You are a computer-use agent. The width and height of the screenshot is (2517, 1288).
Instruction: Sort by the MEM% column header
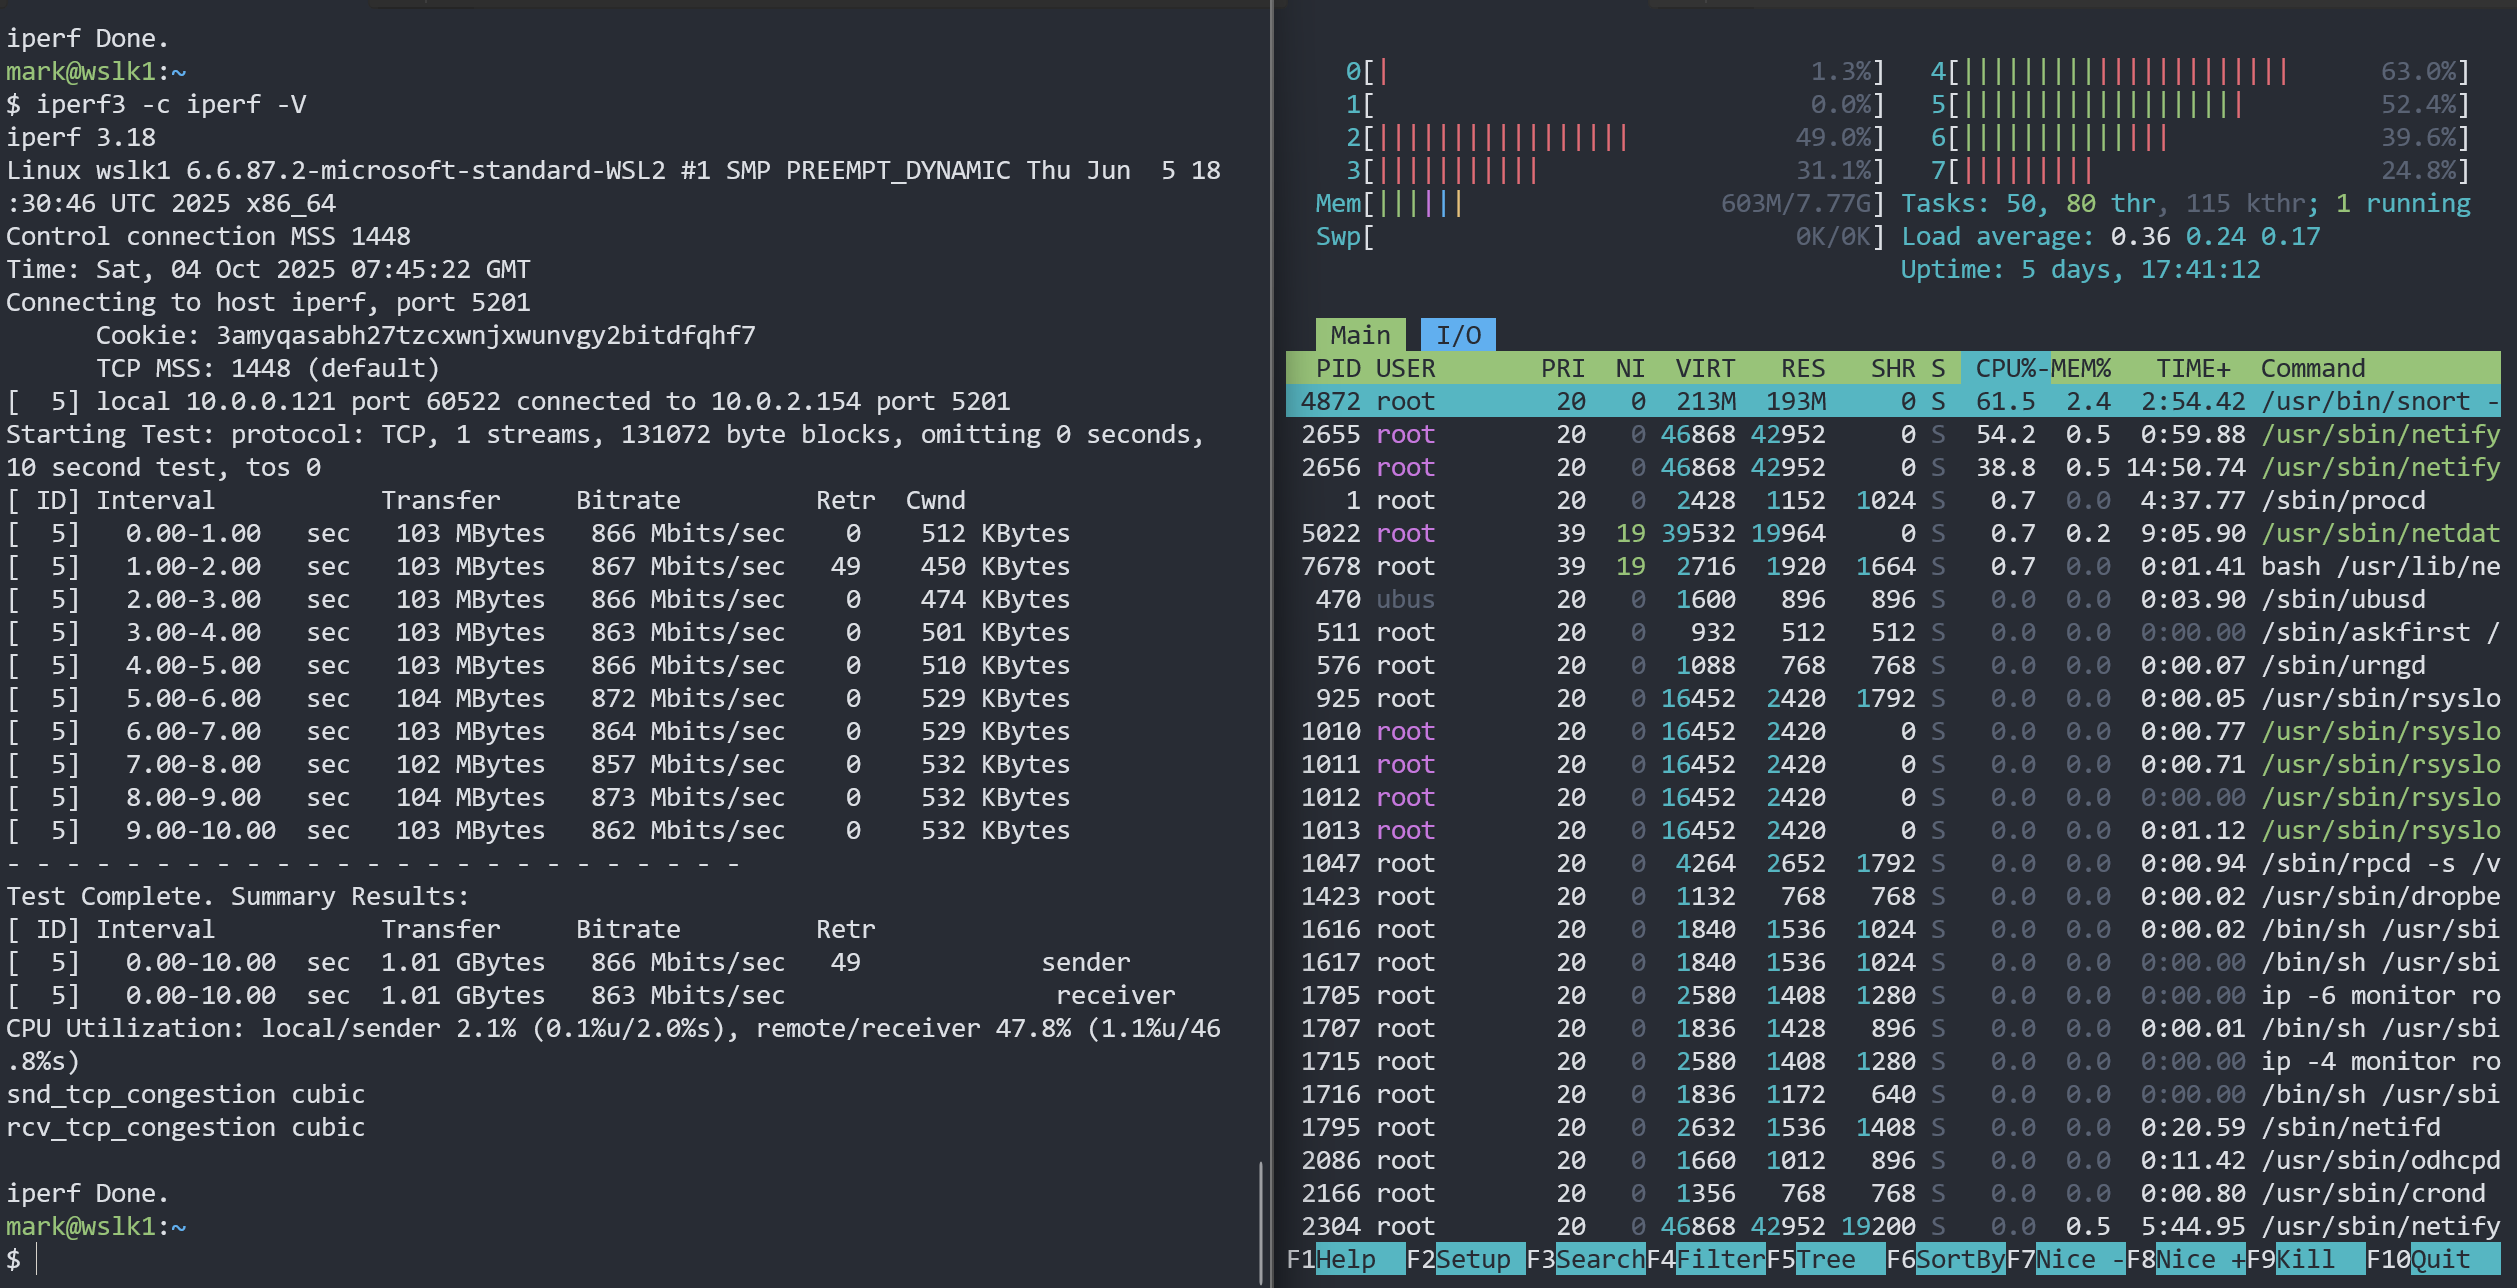pyautogui.click(x=2081, y=368)
